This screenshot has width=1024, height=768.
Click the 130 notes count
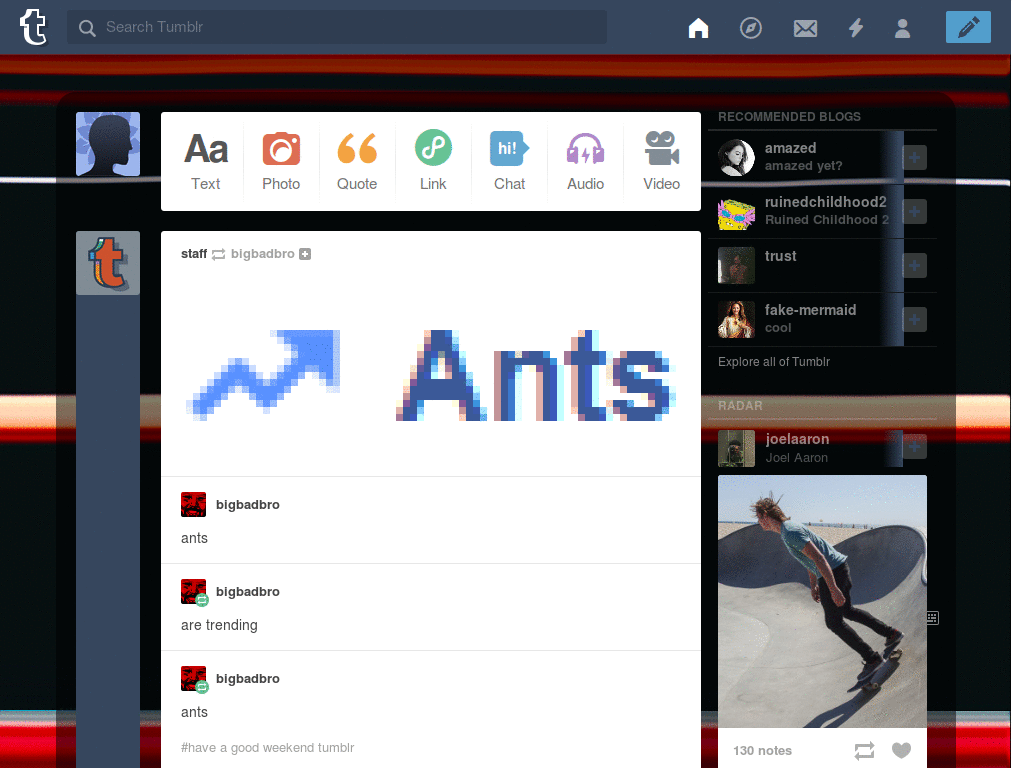pyautogui.click(x=762, y=751)
